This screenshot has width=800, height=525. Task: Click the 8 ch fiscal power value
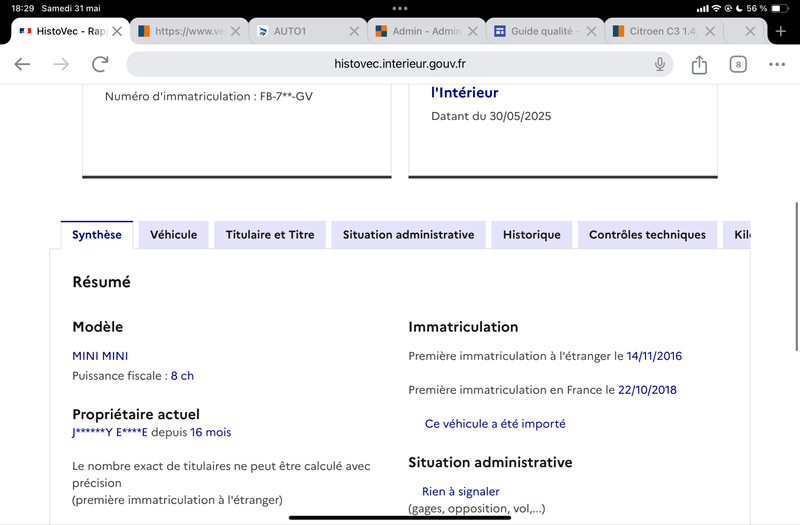tap(182, 376)
